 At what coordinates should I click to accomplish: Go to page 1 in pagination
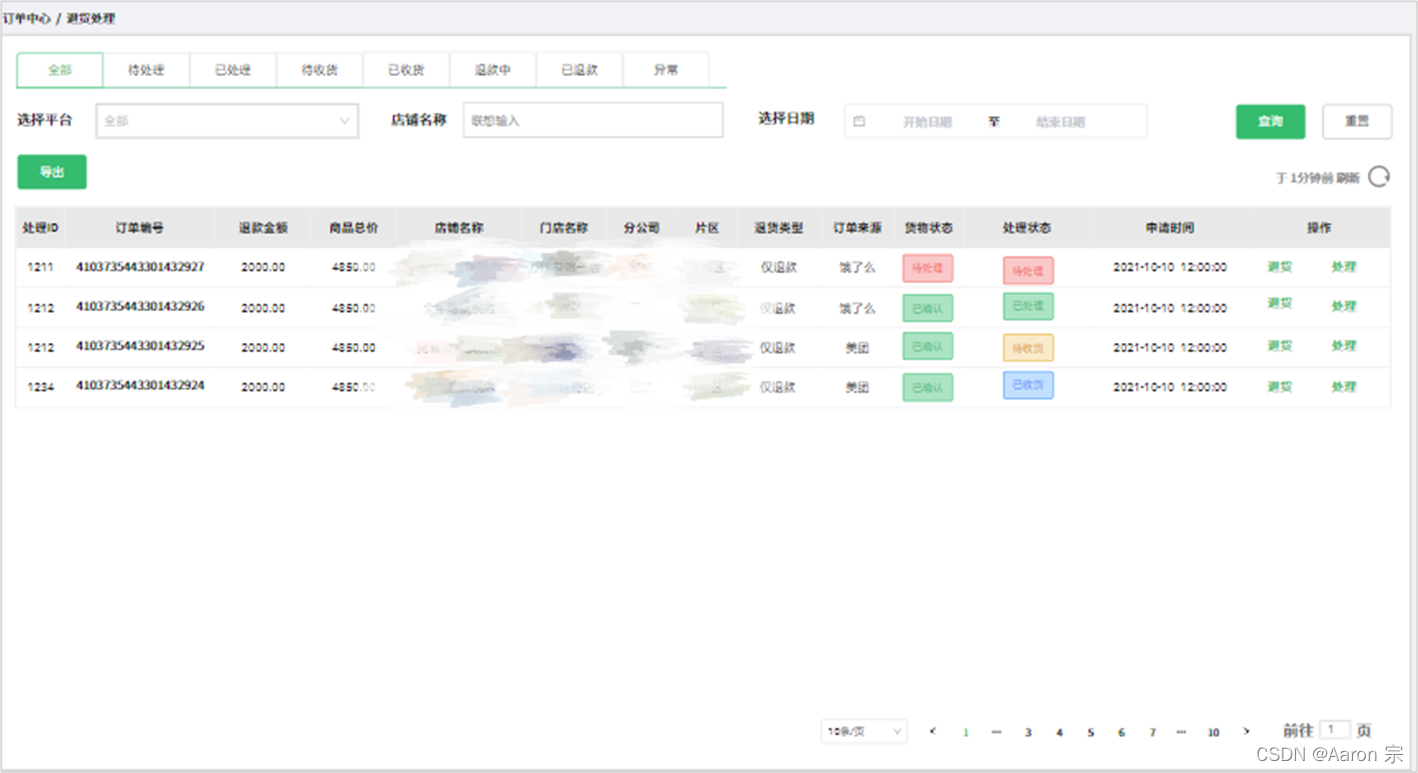[x=965, y=732]
